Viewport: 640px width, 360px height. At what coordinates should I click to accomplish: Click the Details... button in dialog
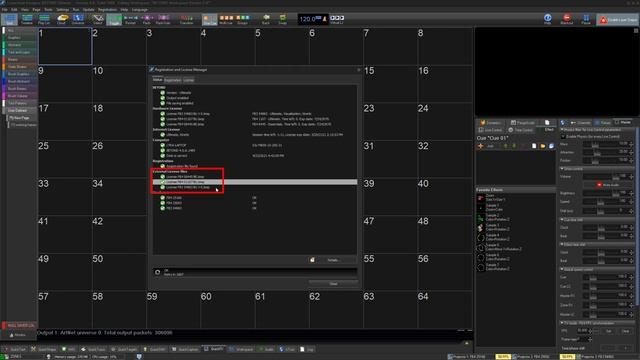click(333, 260)
